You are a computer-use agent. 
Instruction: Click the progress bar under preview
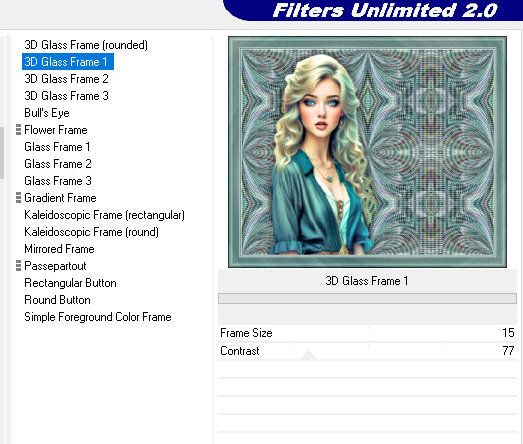coord(367,299)
